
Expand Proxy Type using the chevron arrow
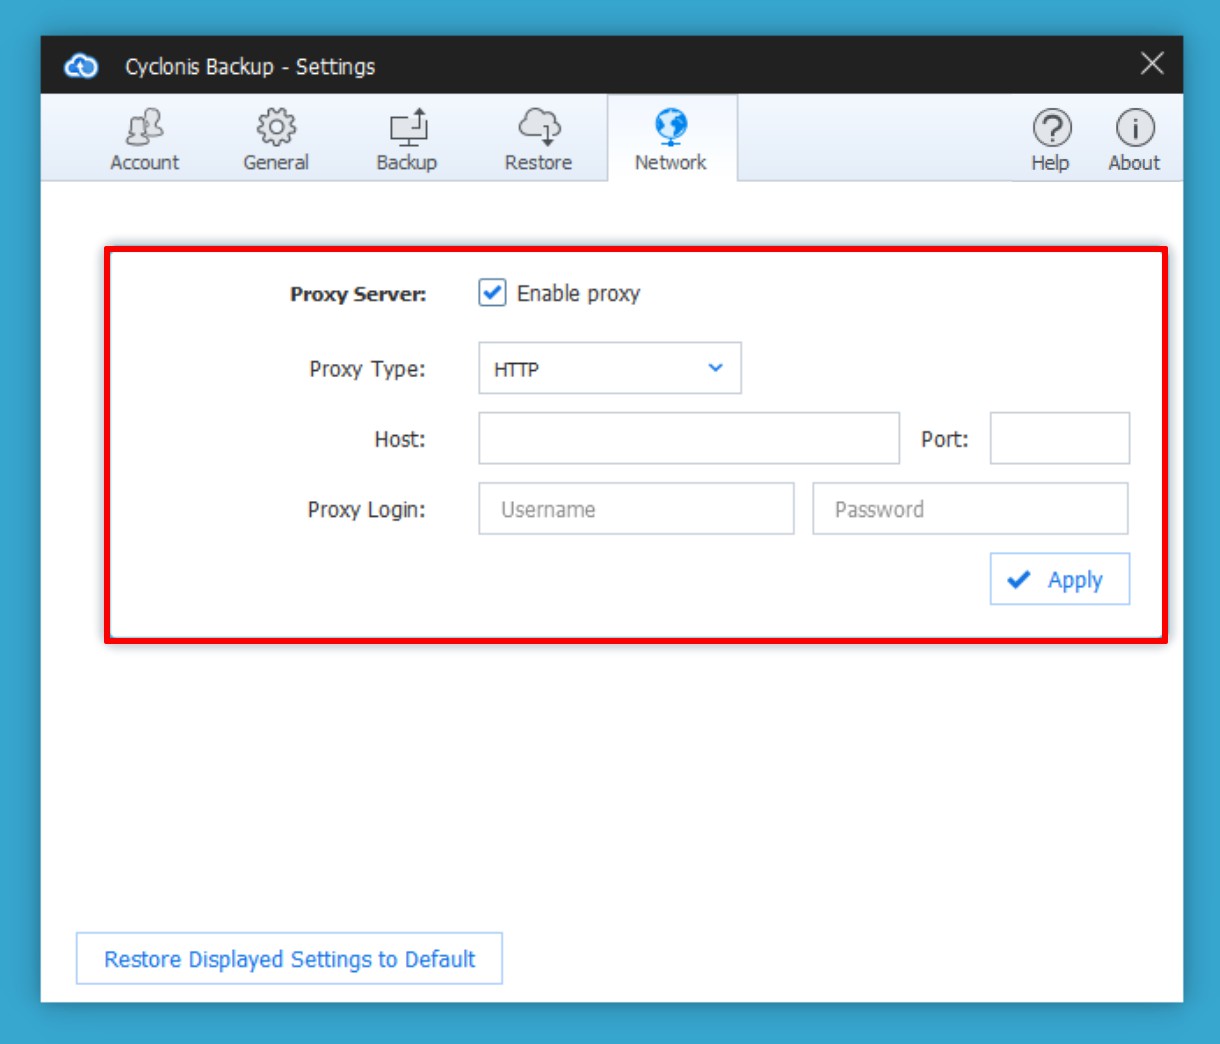[x=716, y=368]
